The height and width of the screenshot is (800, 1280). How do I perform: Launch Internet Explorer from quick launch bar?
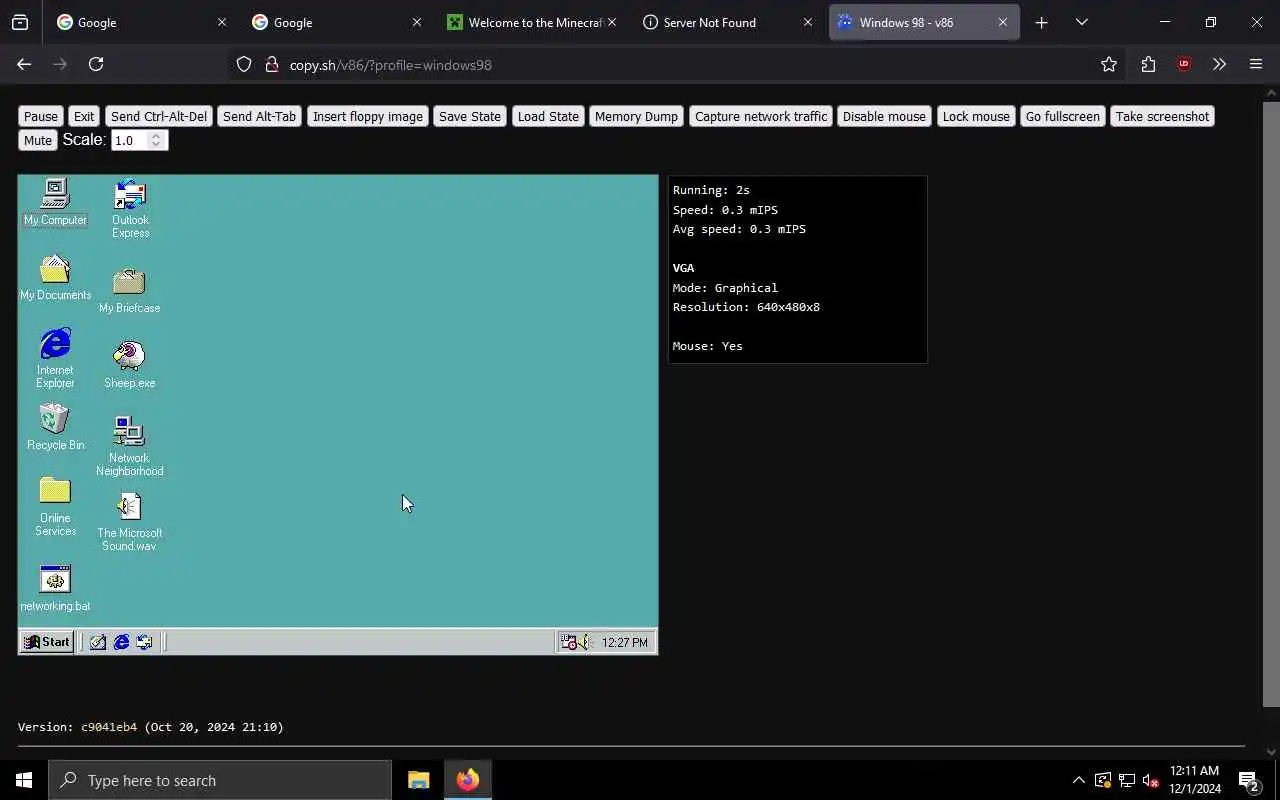click(x=121, y=642)
